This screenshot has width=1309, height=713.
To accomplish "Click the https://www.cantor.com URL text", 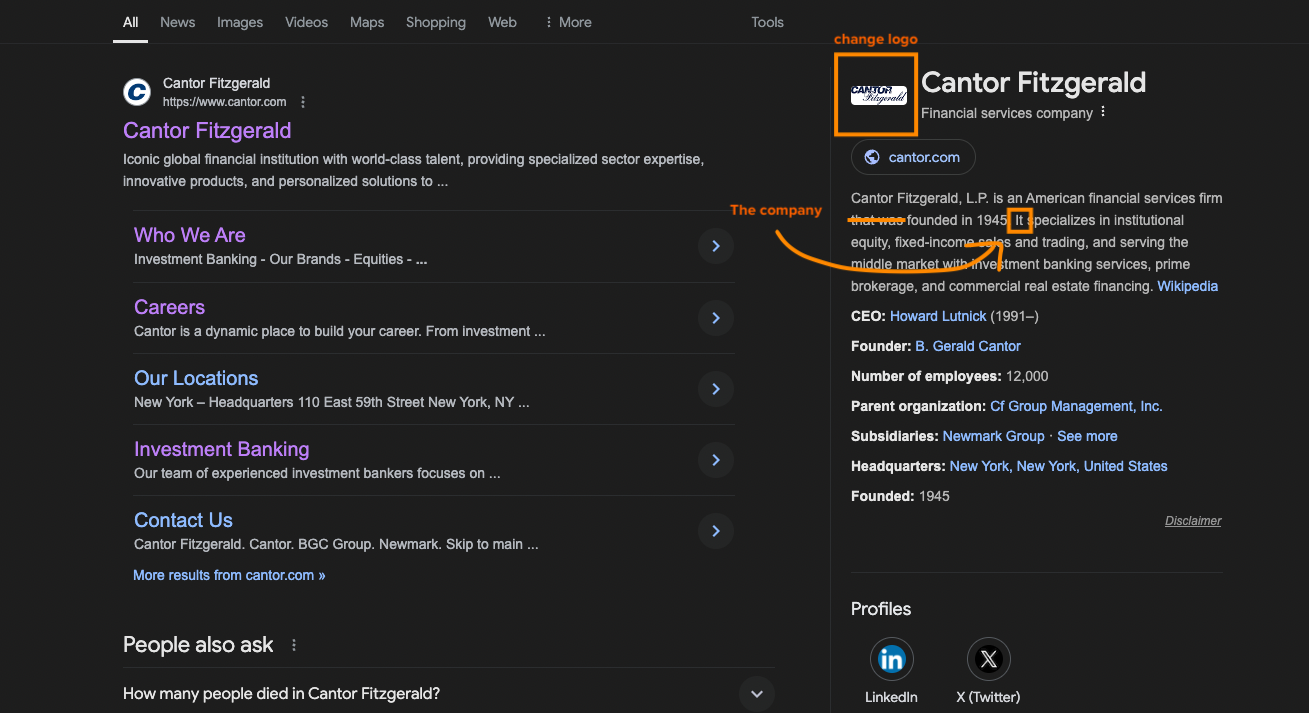I will tap(225, 102).
